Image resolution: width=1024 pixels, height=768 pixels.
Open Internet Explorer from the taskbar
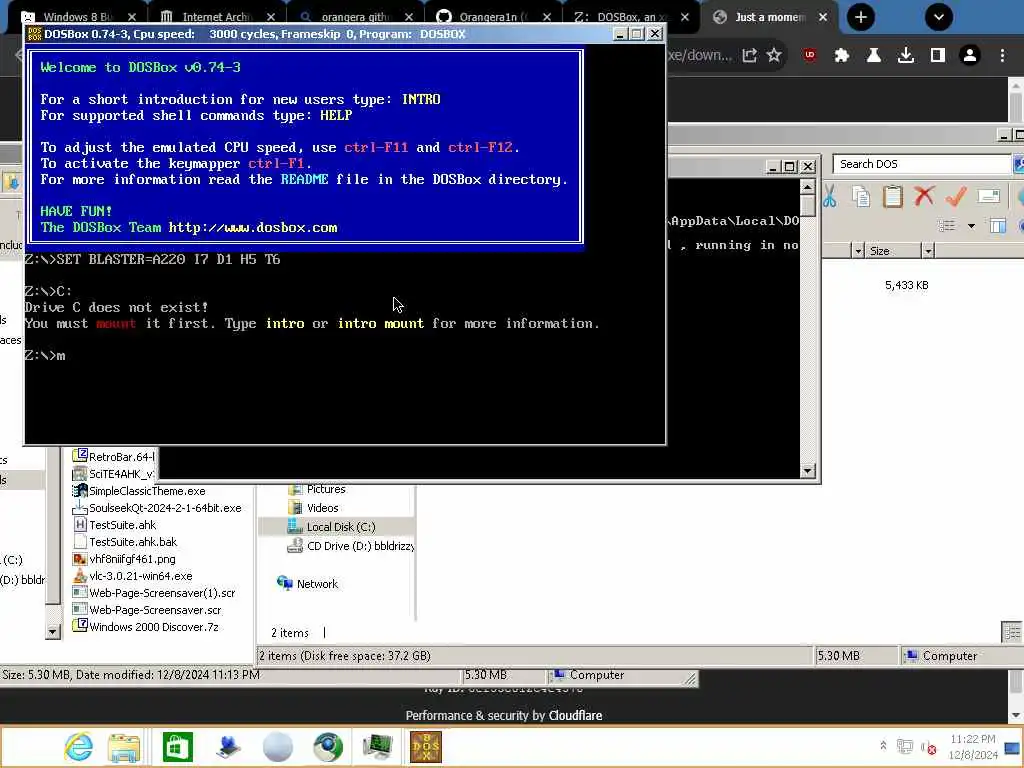click(78, 747)
